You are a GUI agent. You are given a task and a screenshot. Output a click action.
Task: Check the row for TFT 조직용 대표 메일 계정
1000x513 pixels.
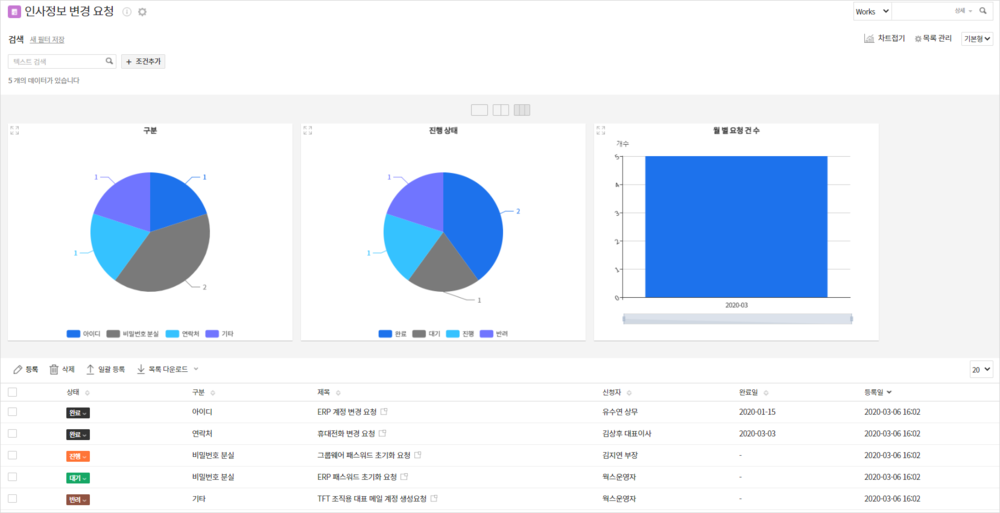coord(12,498)
